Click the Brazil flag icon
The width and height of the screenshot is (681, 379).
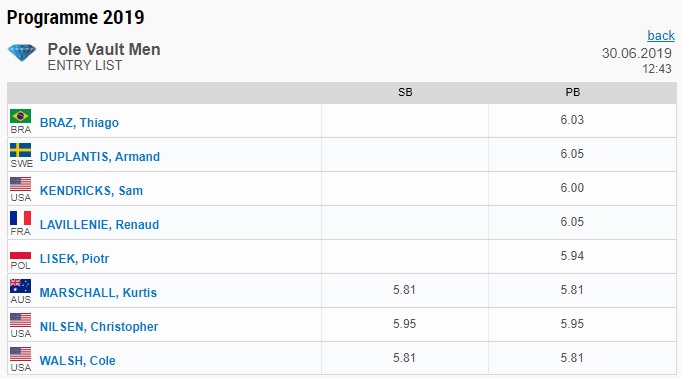pyautogui.click(x=20, y=116)
